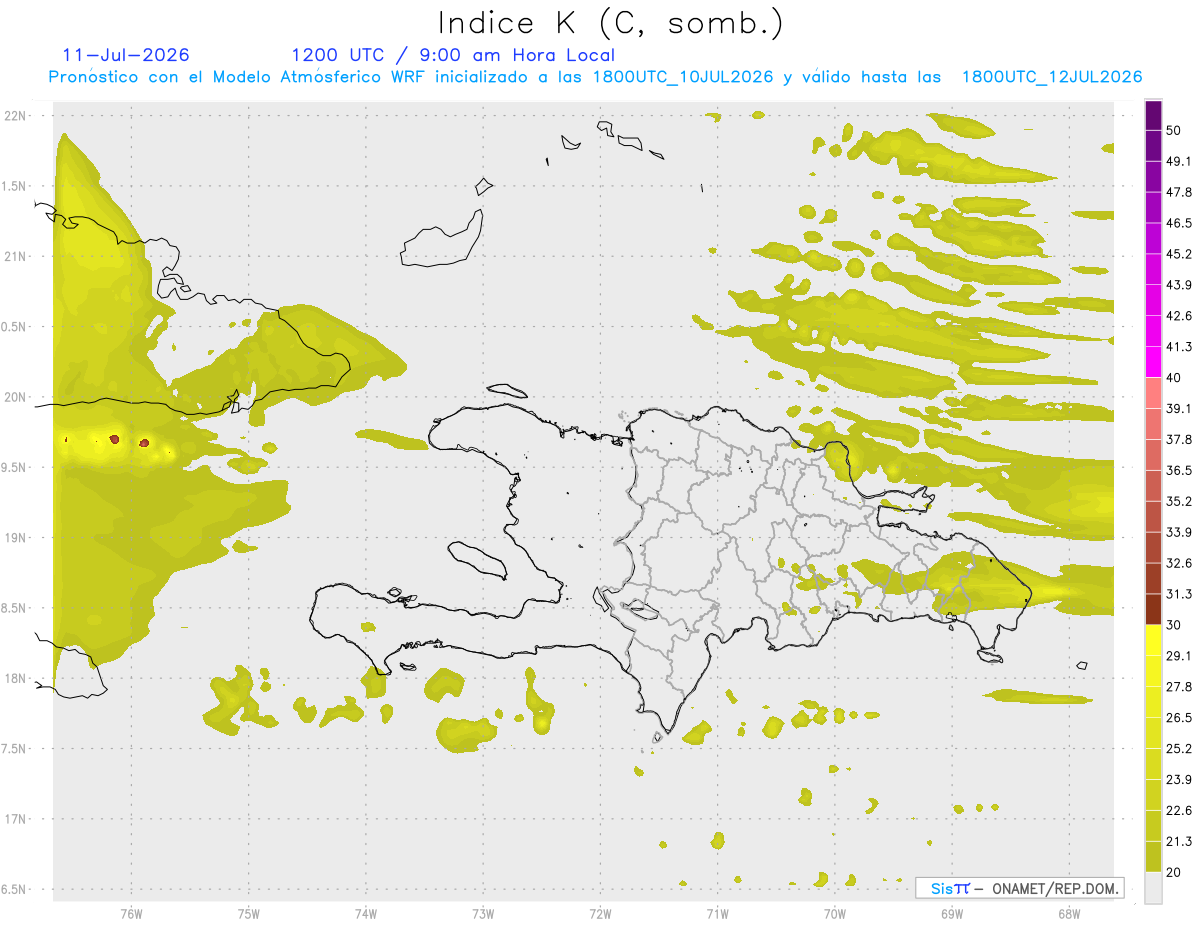The width and height of the screenshot is (1200, 927).
Task: Click the colorbar value "23.9"
Action: (1179, 780)
